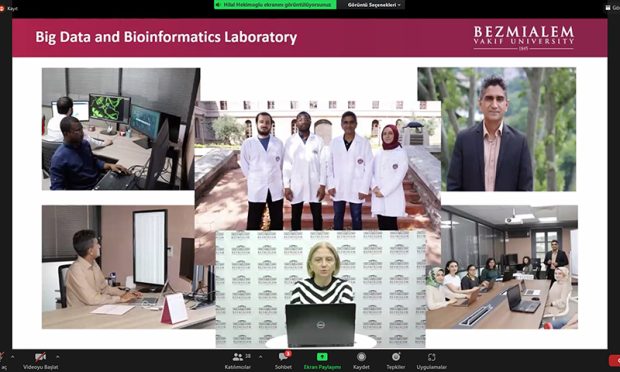The height and width of the screenshot is (372, 620).
Task: Open the Uygulamalar apps icon
Action: [431, 357]
